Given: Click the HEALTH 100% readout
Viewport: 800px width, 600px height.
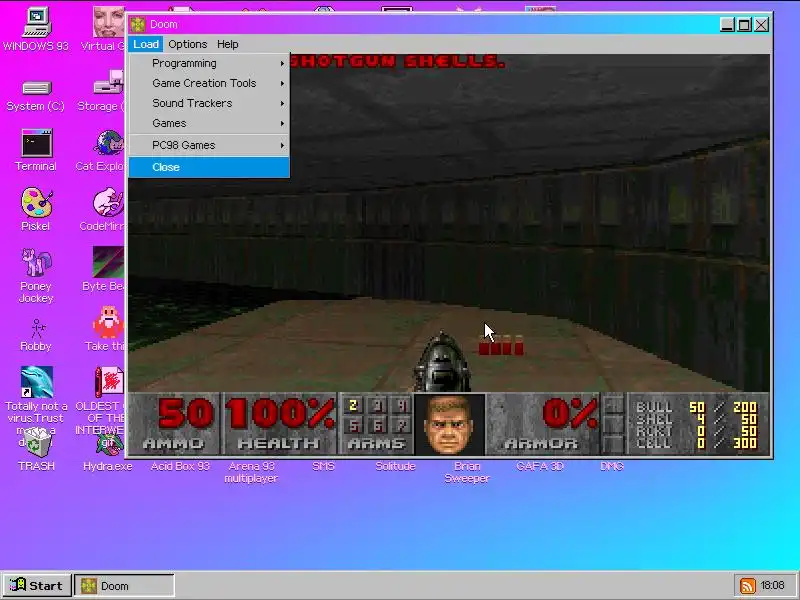Looking at the screenshot, I should 280,413.
